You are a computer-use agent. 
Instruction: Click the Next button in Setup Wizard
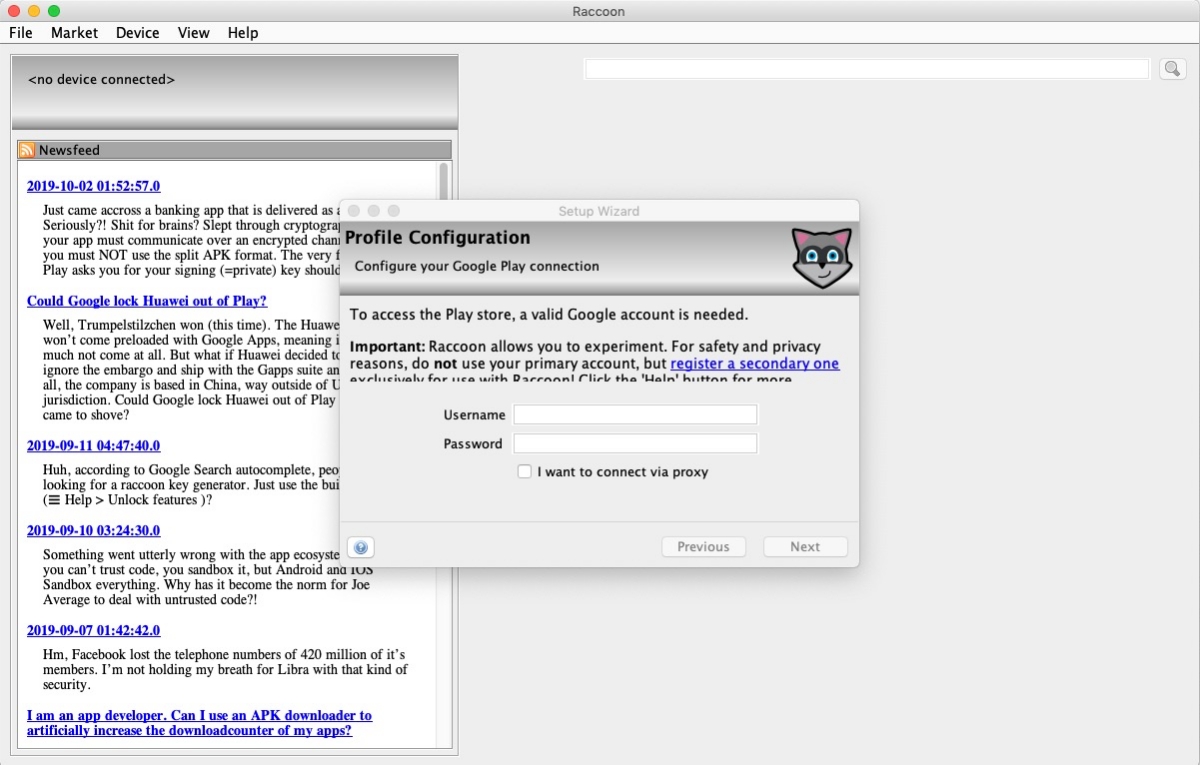805,547
